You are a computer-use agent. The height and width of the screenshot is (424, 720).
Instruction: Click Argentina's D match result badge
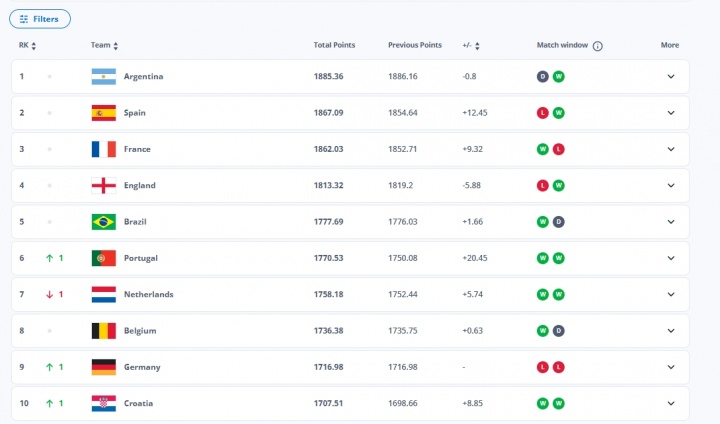543,77
